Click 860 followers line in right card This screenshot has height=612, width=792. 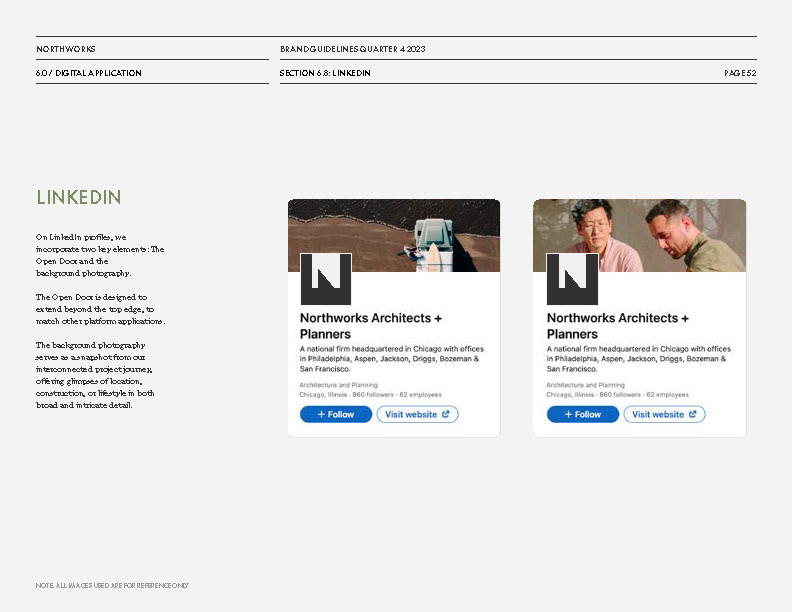click(x=617, y=394)
